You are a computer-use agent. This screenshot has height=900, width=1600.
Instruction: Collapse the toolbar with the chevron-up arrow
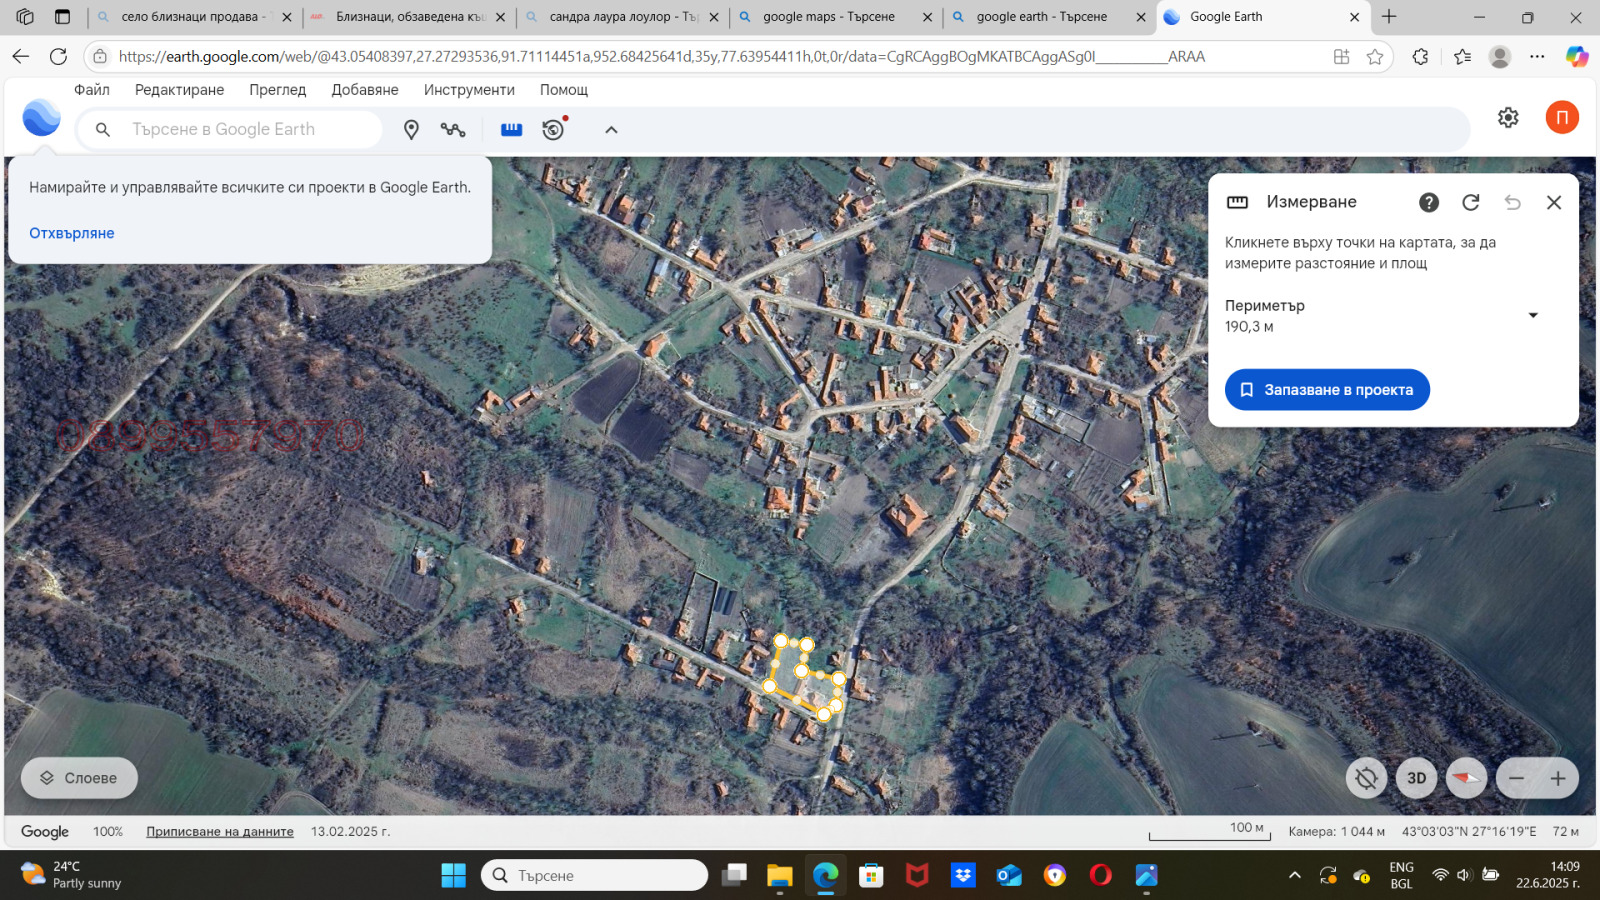pos(611,130)
